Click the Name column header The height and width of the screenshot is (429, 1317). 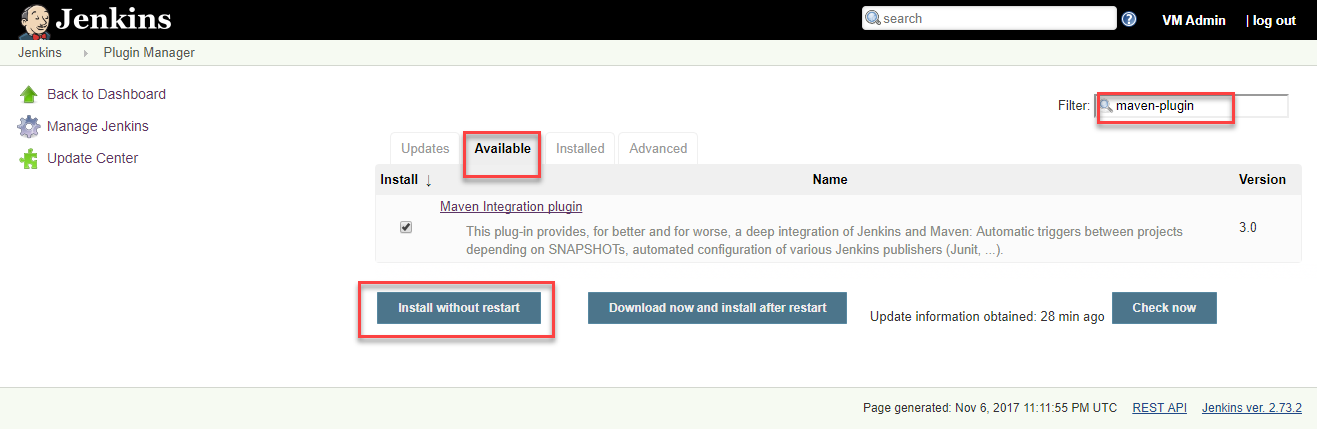(830, 180)
